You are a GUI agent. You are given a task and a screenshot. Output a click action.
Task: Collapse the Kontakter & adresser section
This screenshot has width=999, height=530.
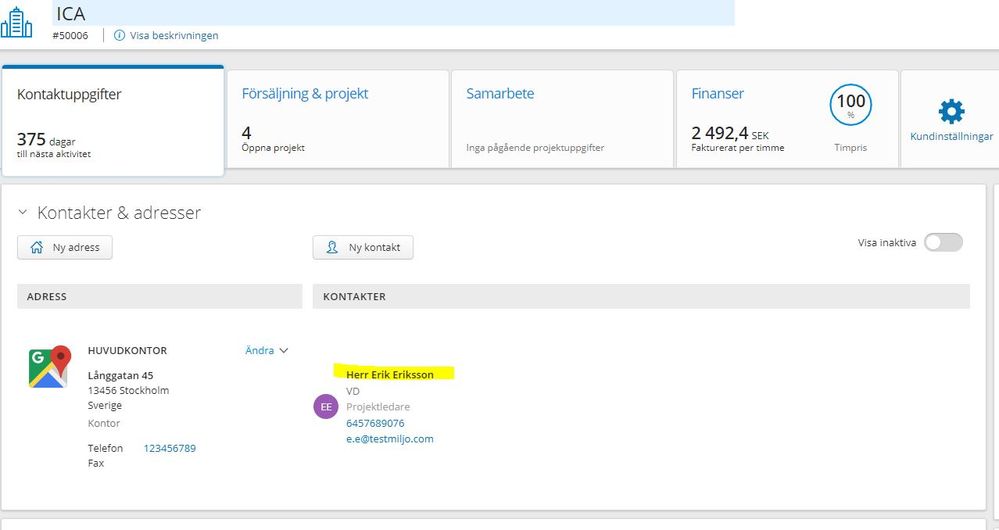23,212
